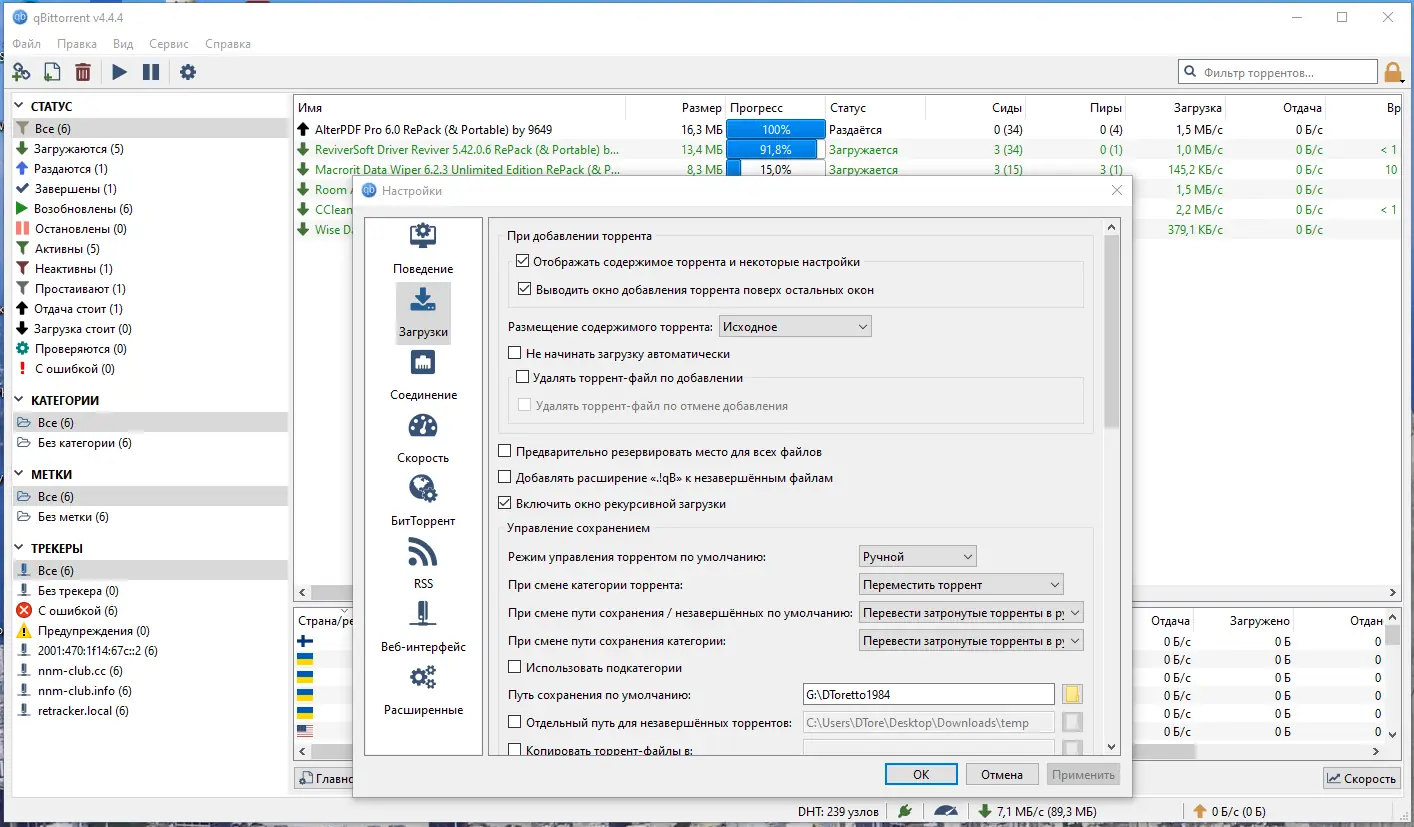Toggle 'Предварительно резервировать место' checkbox
This screenshot has height=827, width=1414.
click(x=505, y=452)
